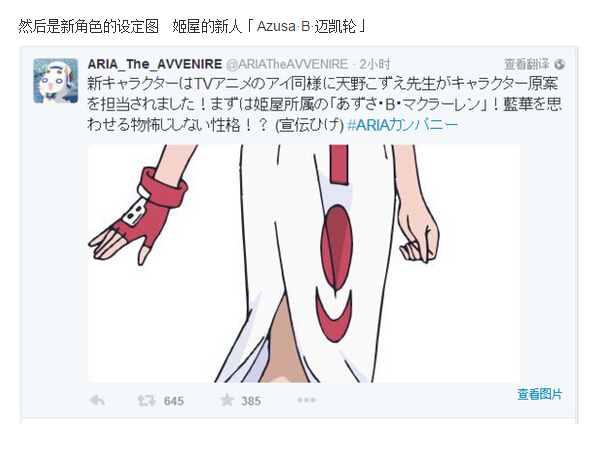
Task: Favorite the tweet with the star icon
Action: click(227, 400)
